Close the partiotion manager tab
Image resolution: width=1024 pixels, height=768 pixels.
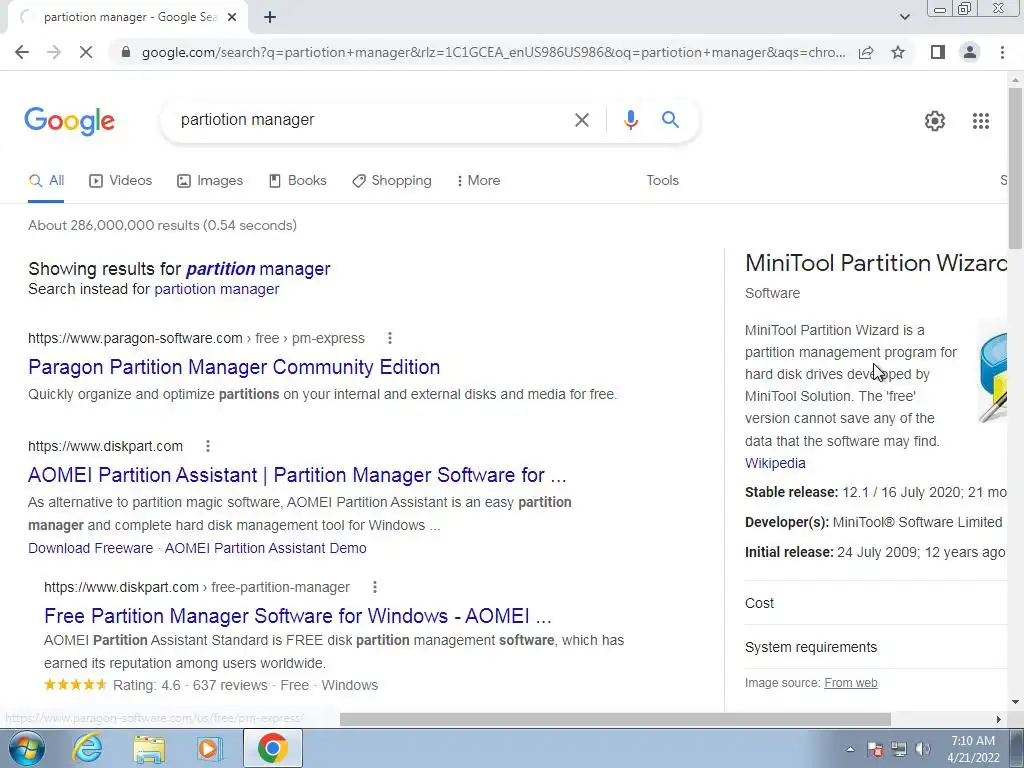[x=232, y=17]
